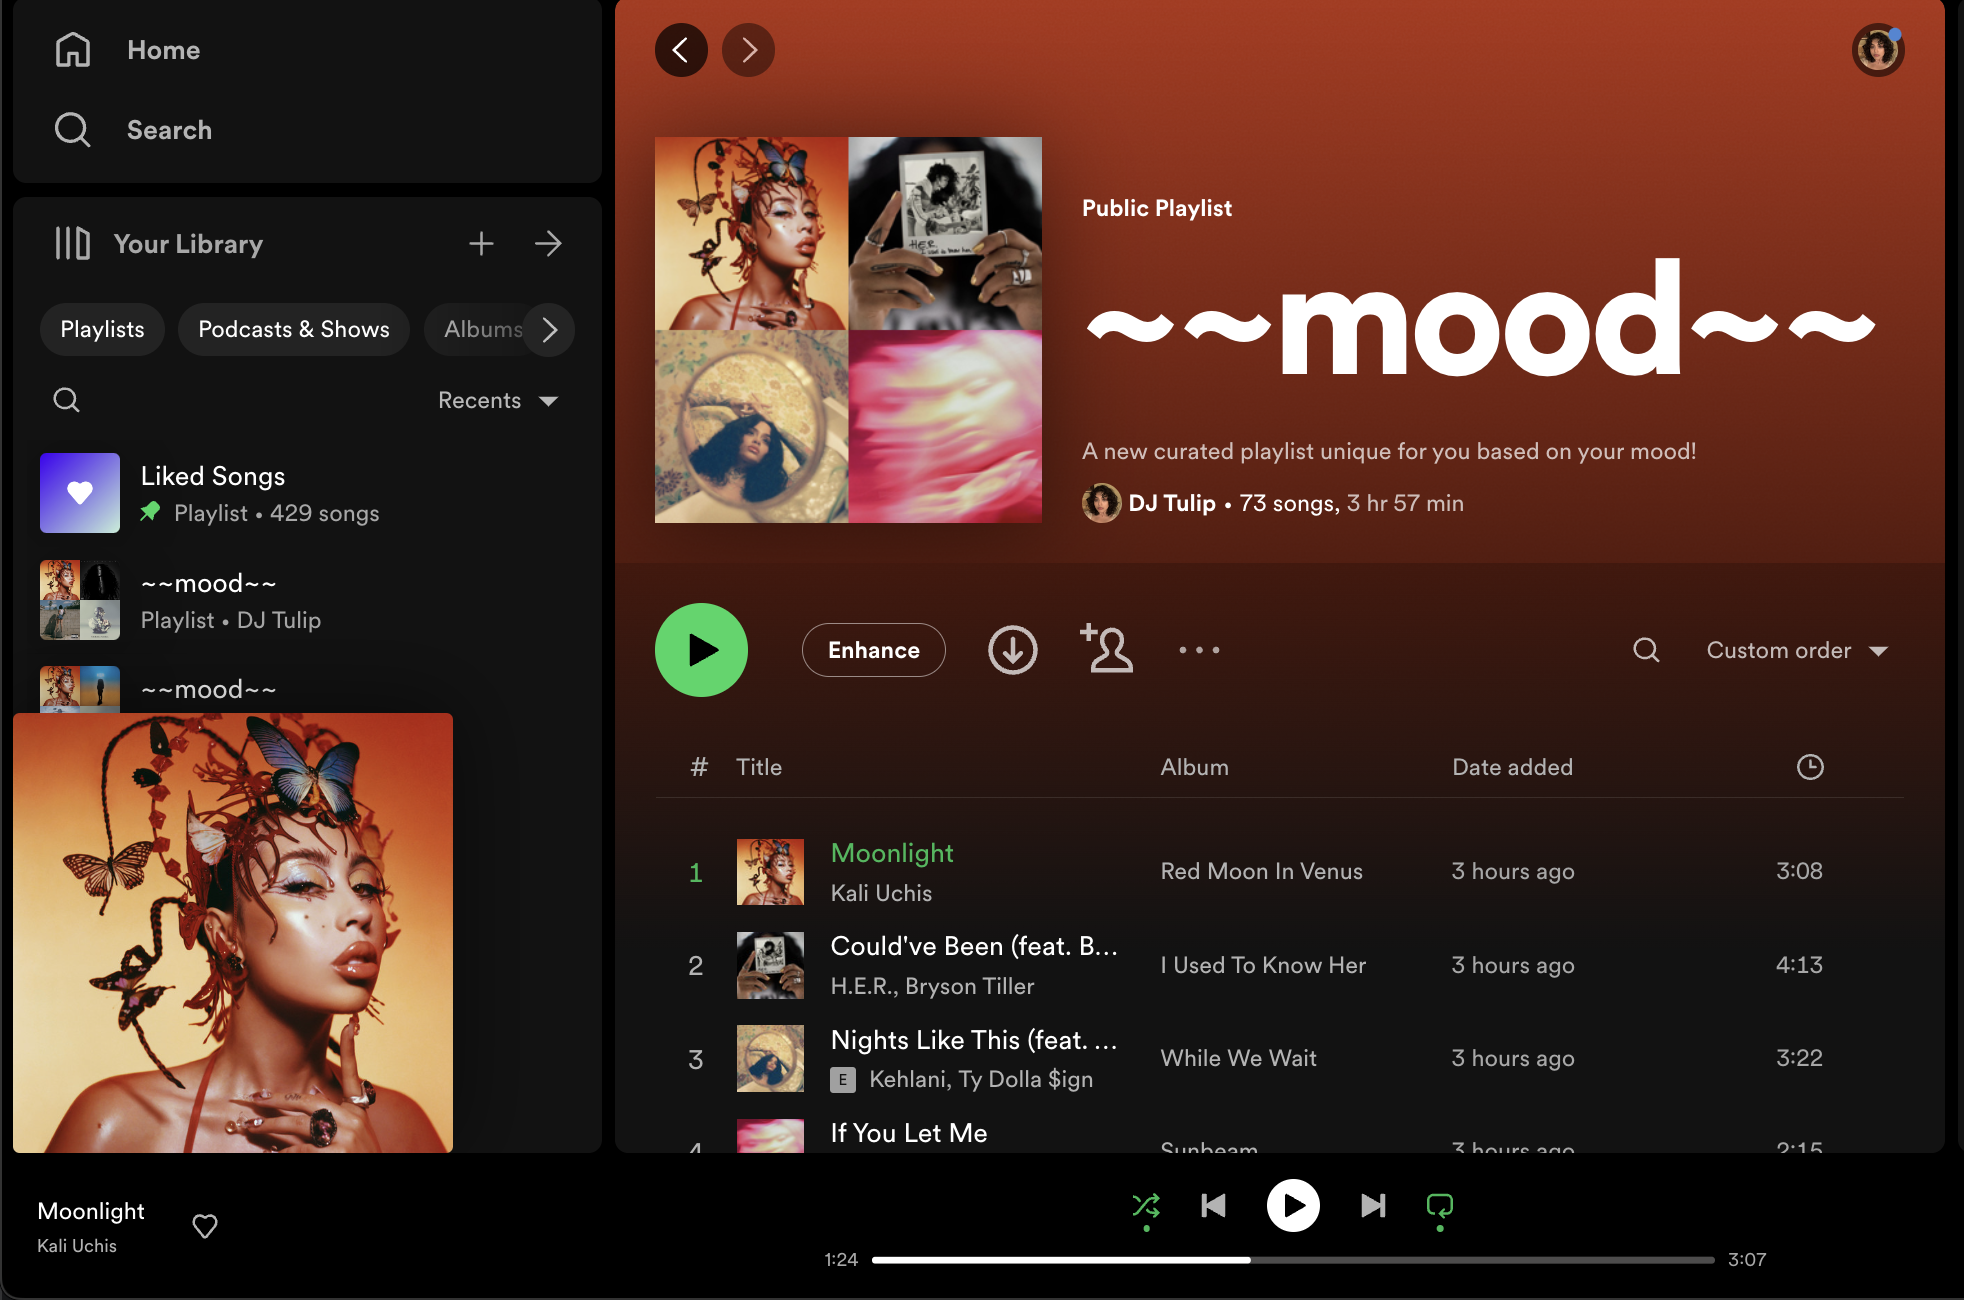The image size is (1964, 1300).
Task: Click the Your Library label
Action: pos(188,244)
